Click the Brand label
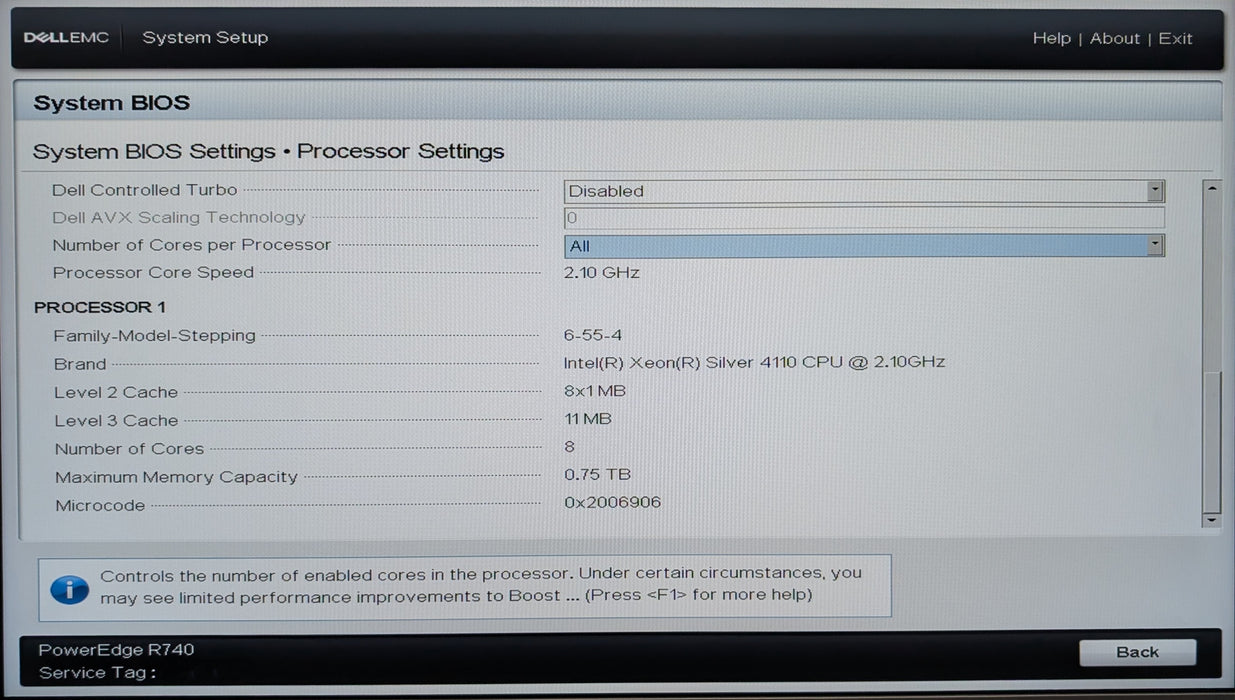This screenshot has width=1235, height=700. pos(79,364)
